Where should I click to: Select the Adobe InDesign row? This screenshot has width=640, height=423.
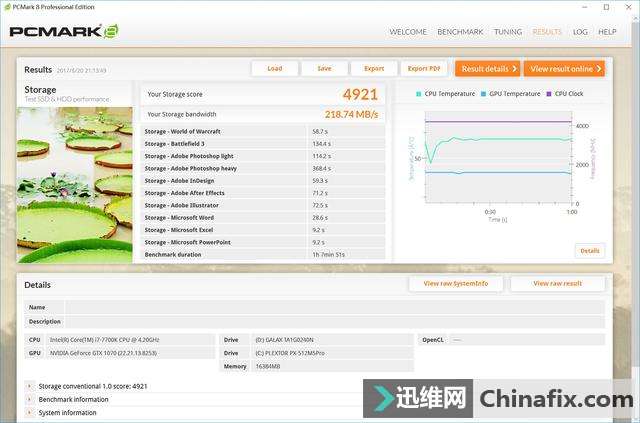click(x=263, y=180)
